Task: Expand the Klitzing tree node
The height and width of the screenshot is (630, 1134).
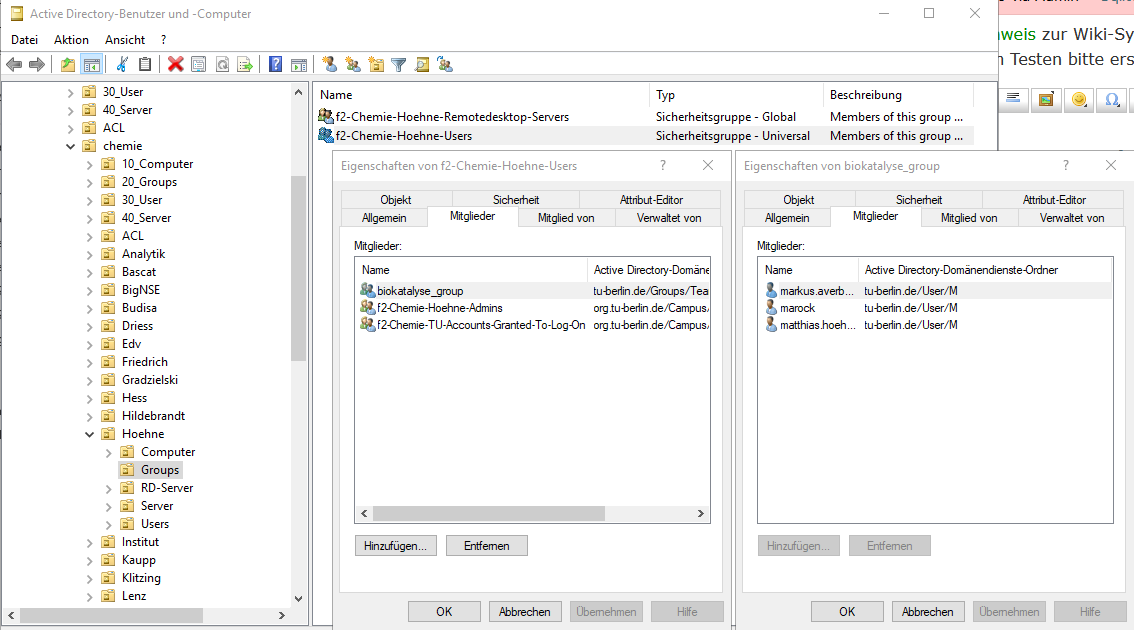Action: coord(89,578)
